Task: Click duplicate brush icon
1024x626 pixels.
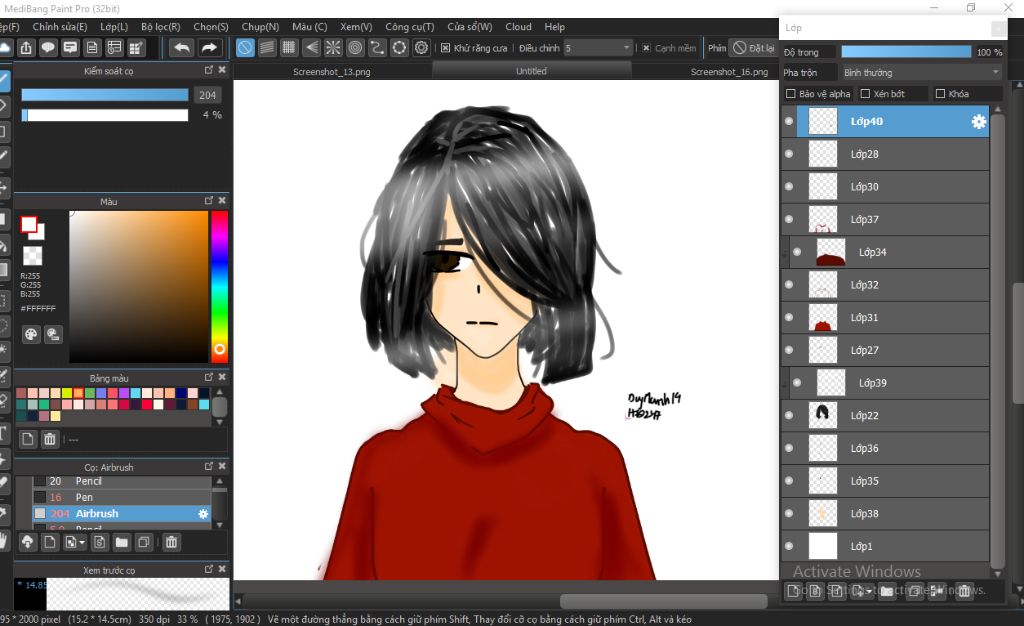Action: pyautogui.click(x=144, y=542)
